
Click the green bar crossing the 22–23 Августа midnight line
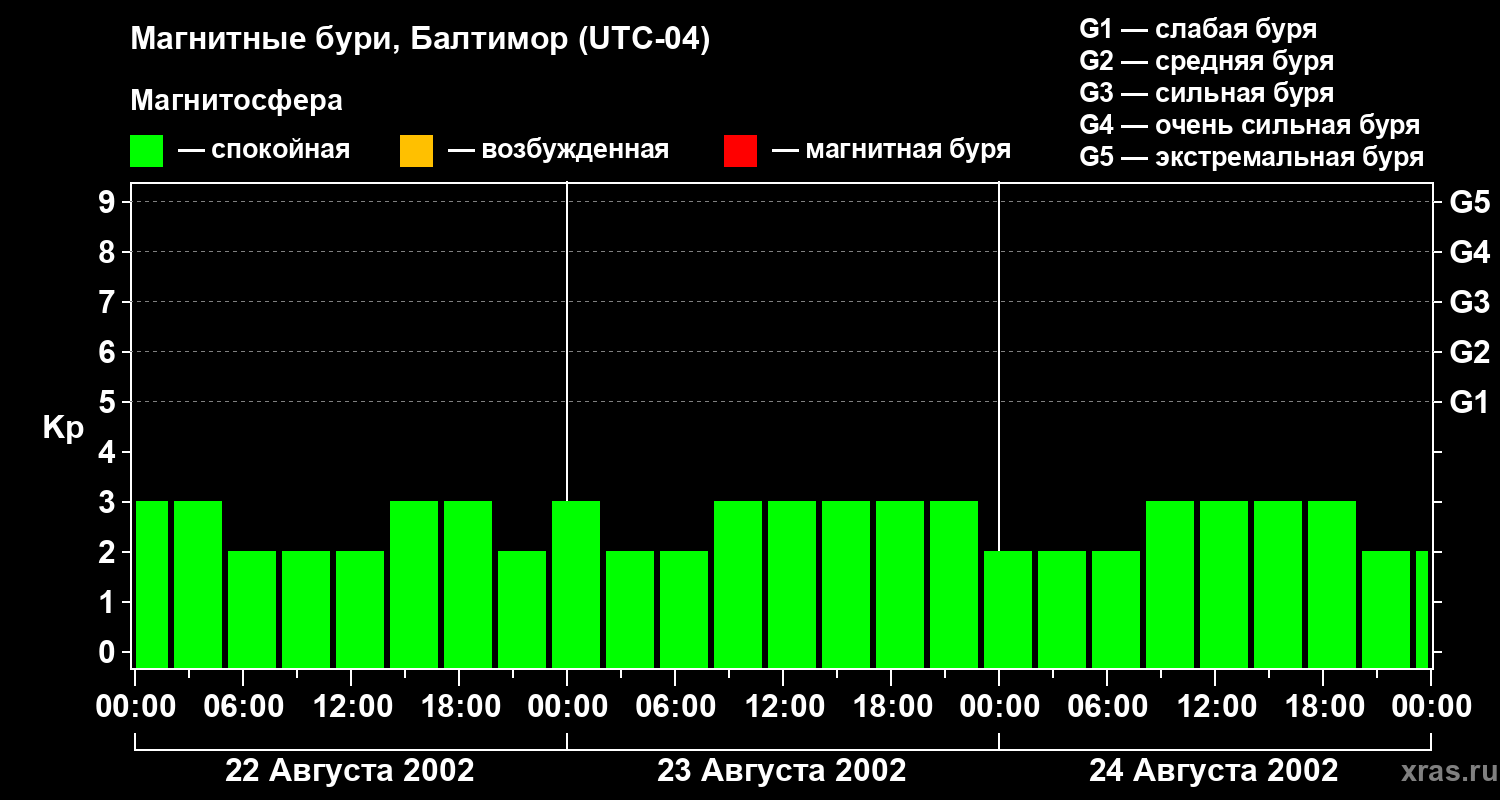(576, 584)
